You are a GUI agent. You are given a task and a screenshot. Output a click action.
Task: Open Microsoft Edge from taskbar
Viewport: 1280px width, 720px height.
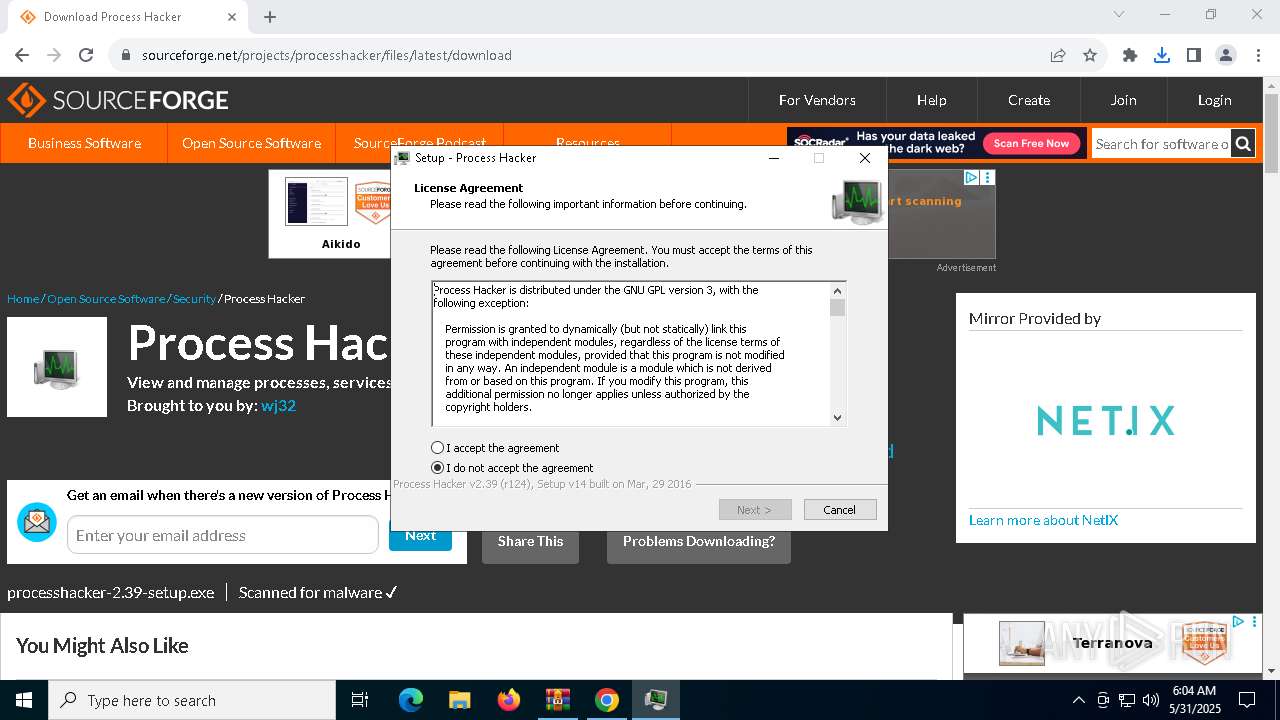[x=411, y=700]
